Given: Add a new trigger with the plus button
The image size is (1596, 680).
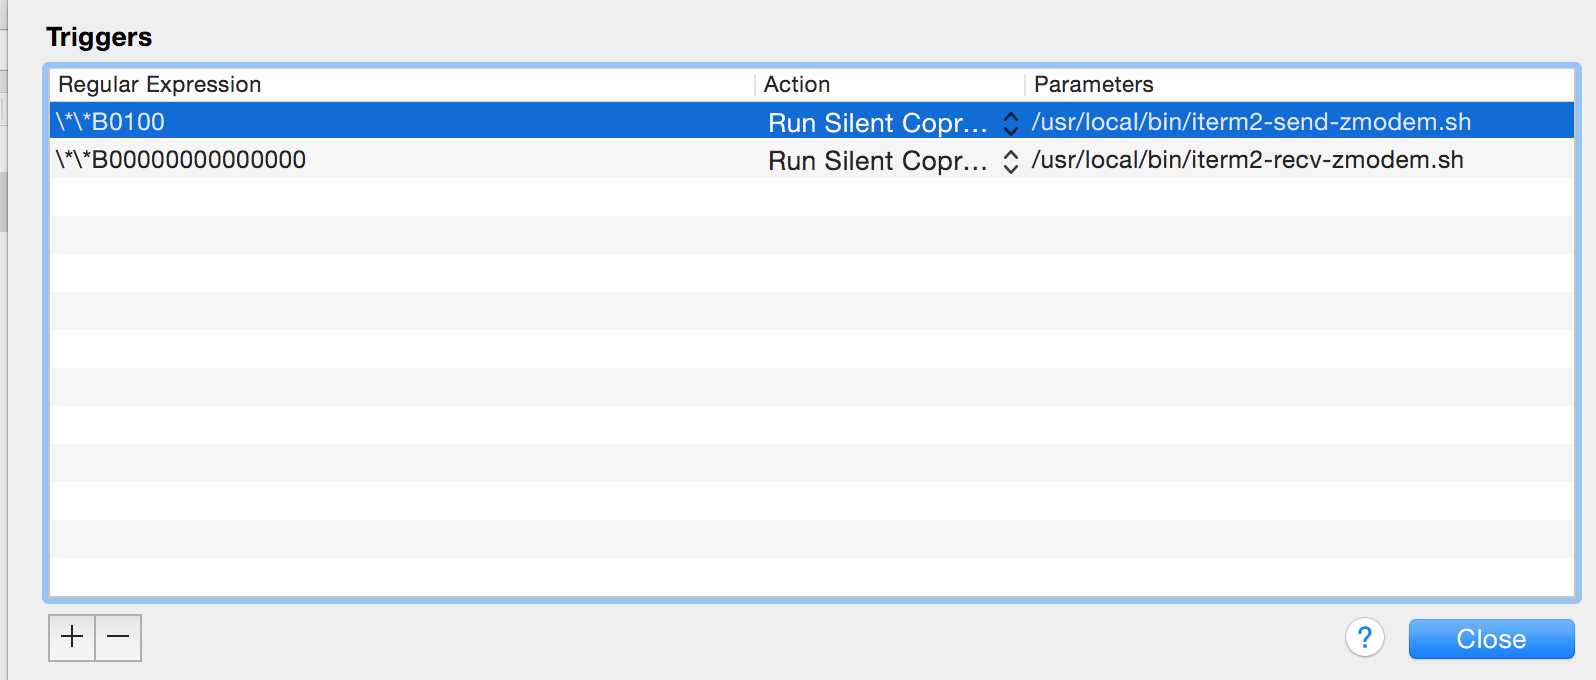Looking at the screenshot, I should pos(72,638).
